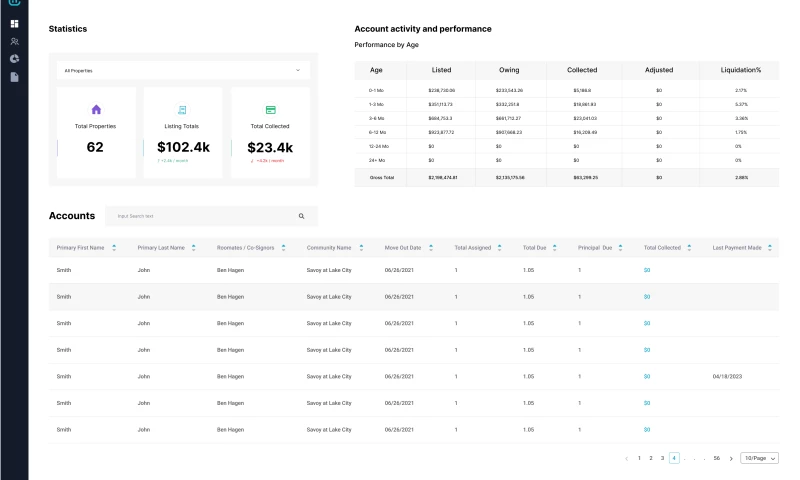Sort by Primary First Name column
Image resolution: width=800 pixels, height=480 pixels.
click(x=114, y=247)
